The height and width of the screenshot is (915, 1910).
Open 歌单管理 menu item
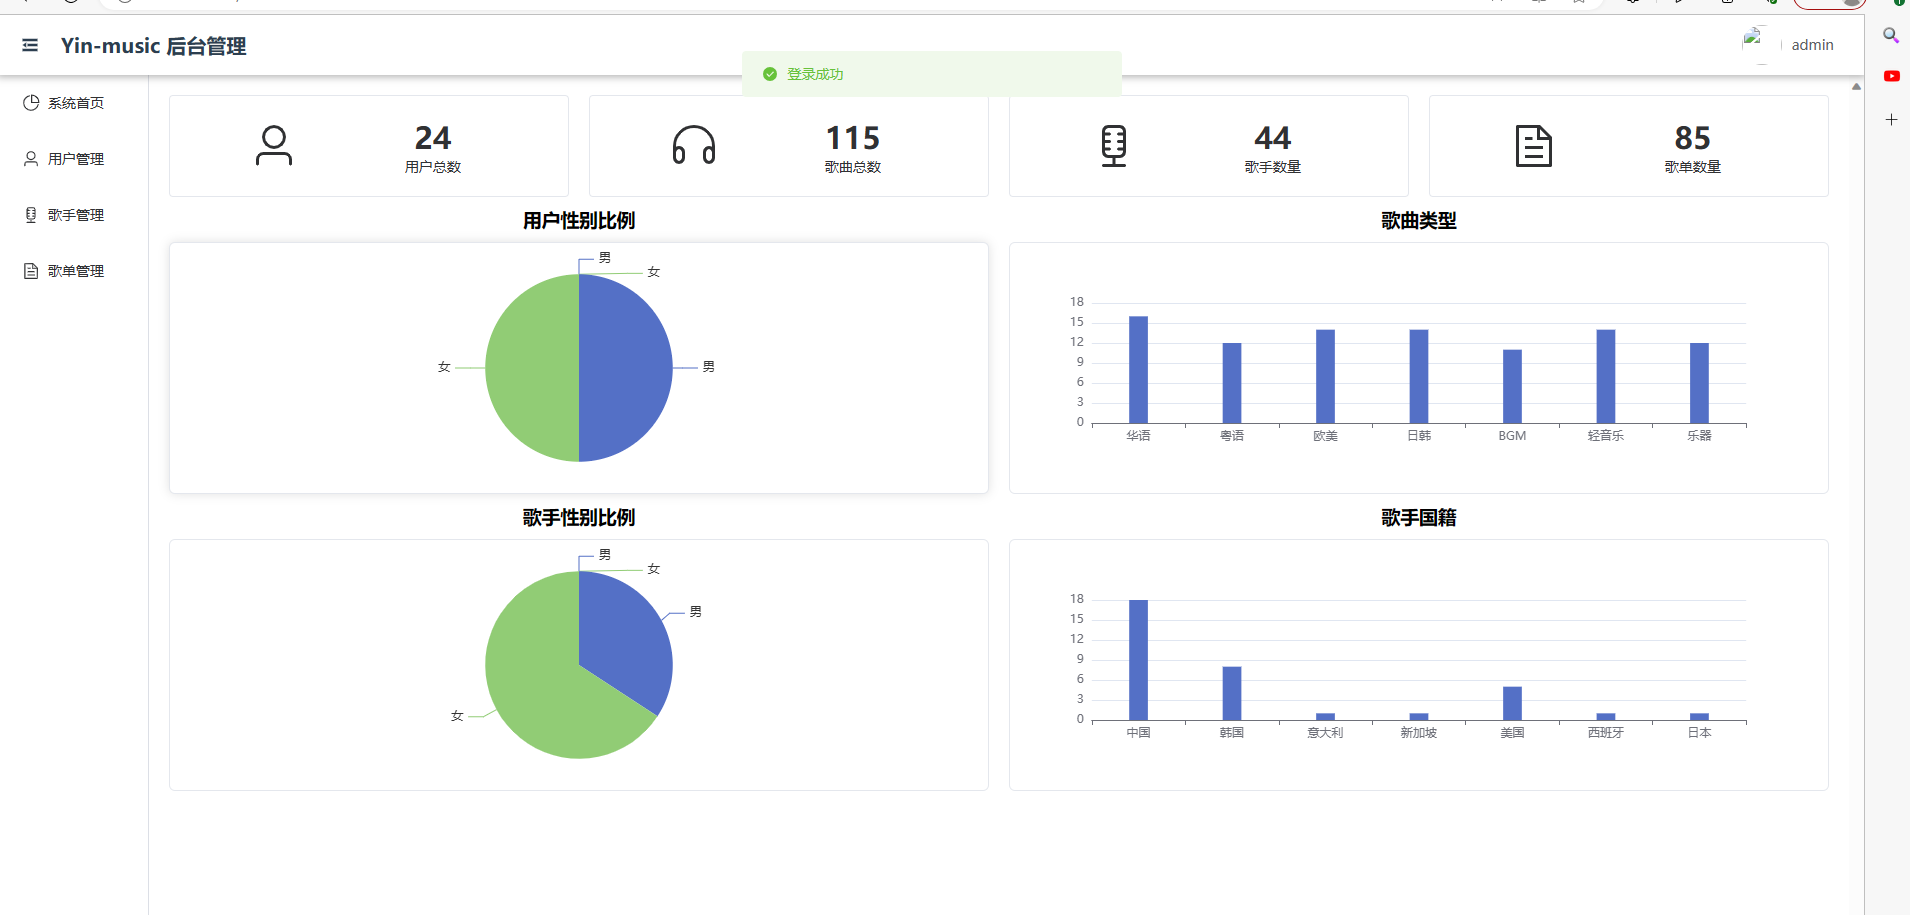tap(74, 271)
